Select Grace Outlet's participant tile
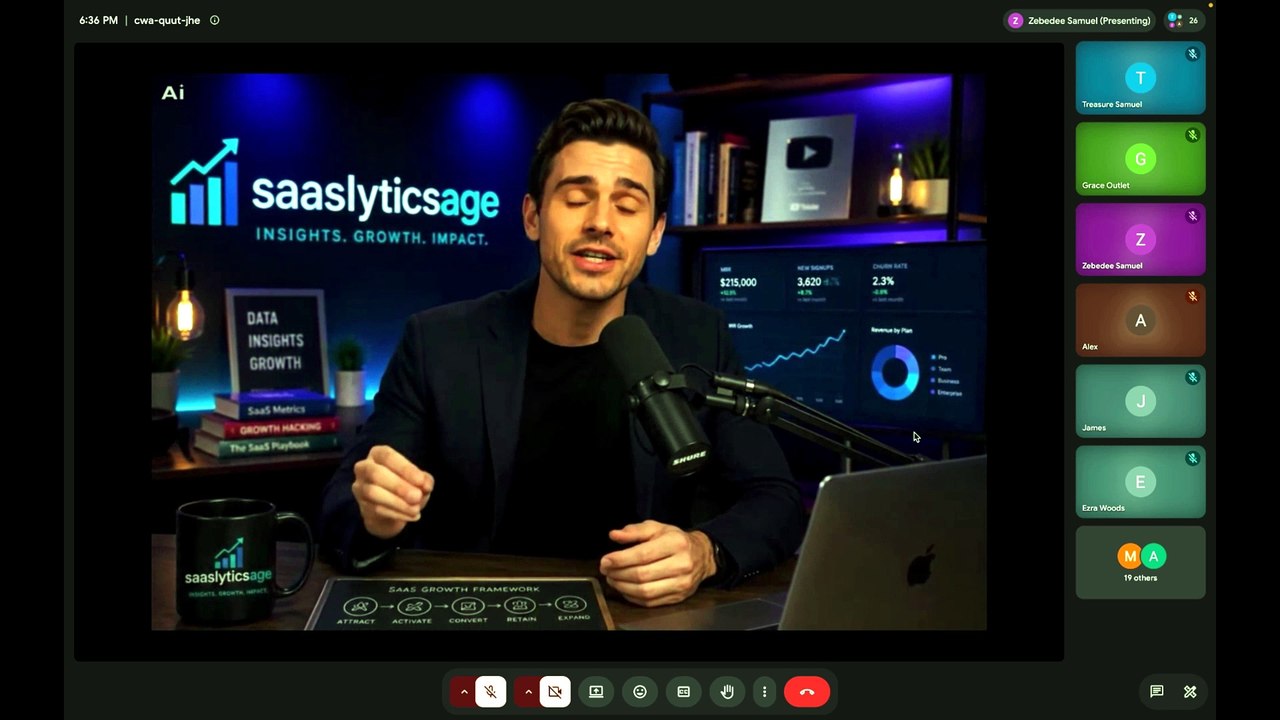The image size is (1280, 720). 1140,159
